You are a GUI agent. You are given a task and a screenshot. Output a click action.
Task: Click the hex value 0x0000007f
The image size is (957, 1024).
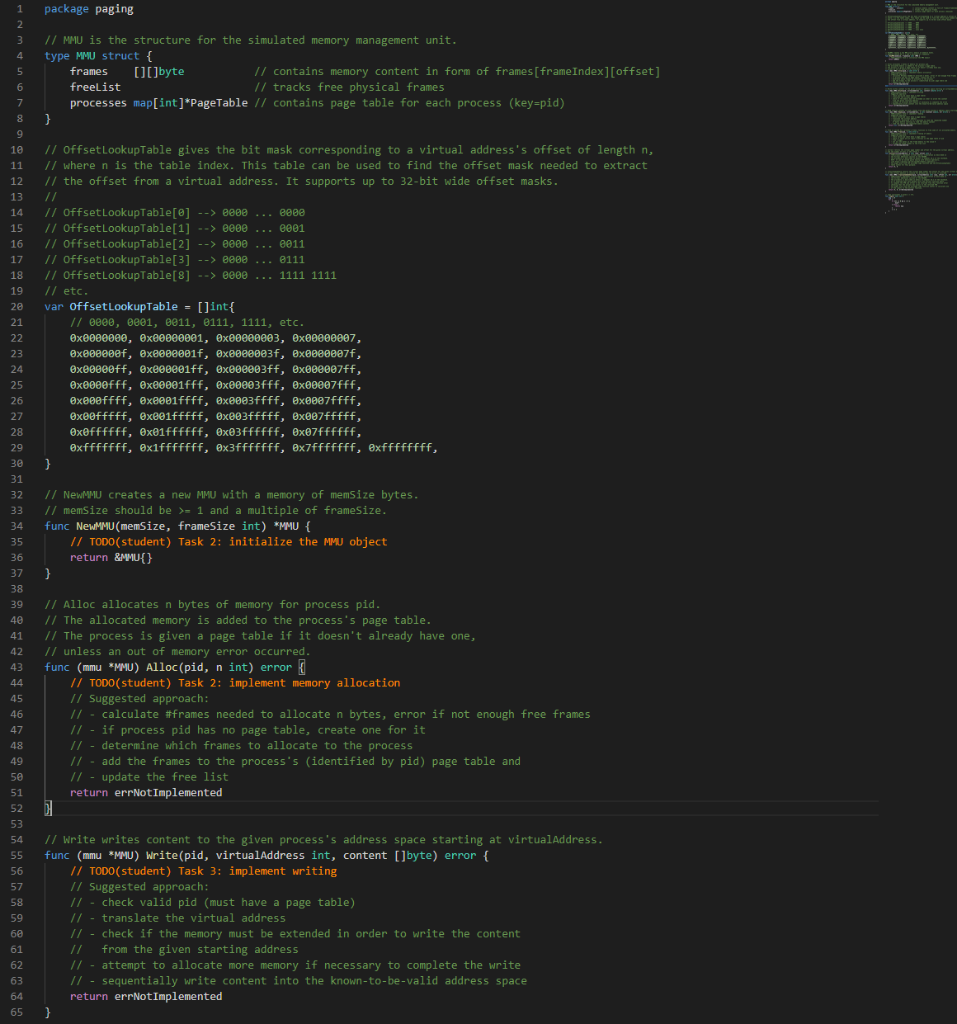coord(324,353)
